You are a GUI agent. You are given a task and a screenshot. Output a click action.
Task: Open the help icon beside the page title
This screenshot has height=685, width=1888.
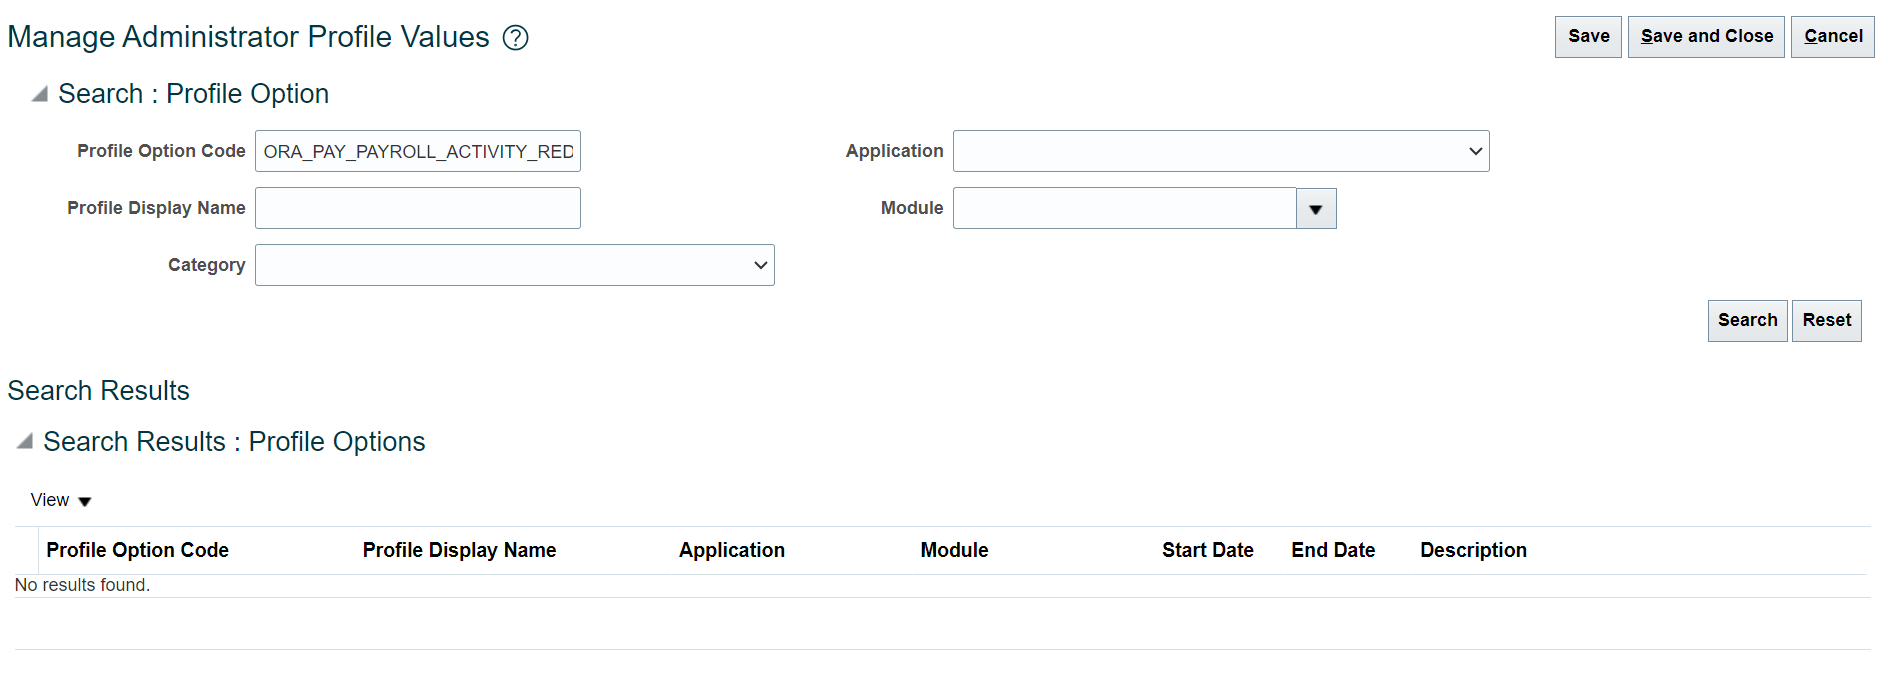pos(516,37)
